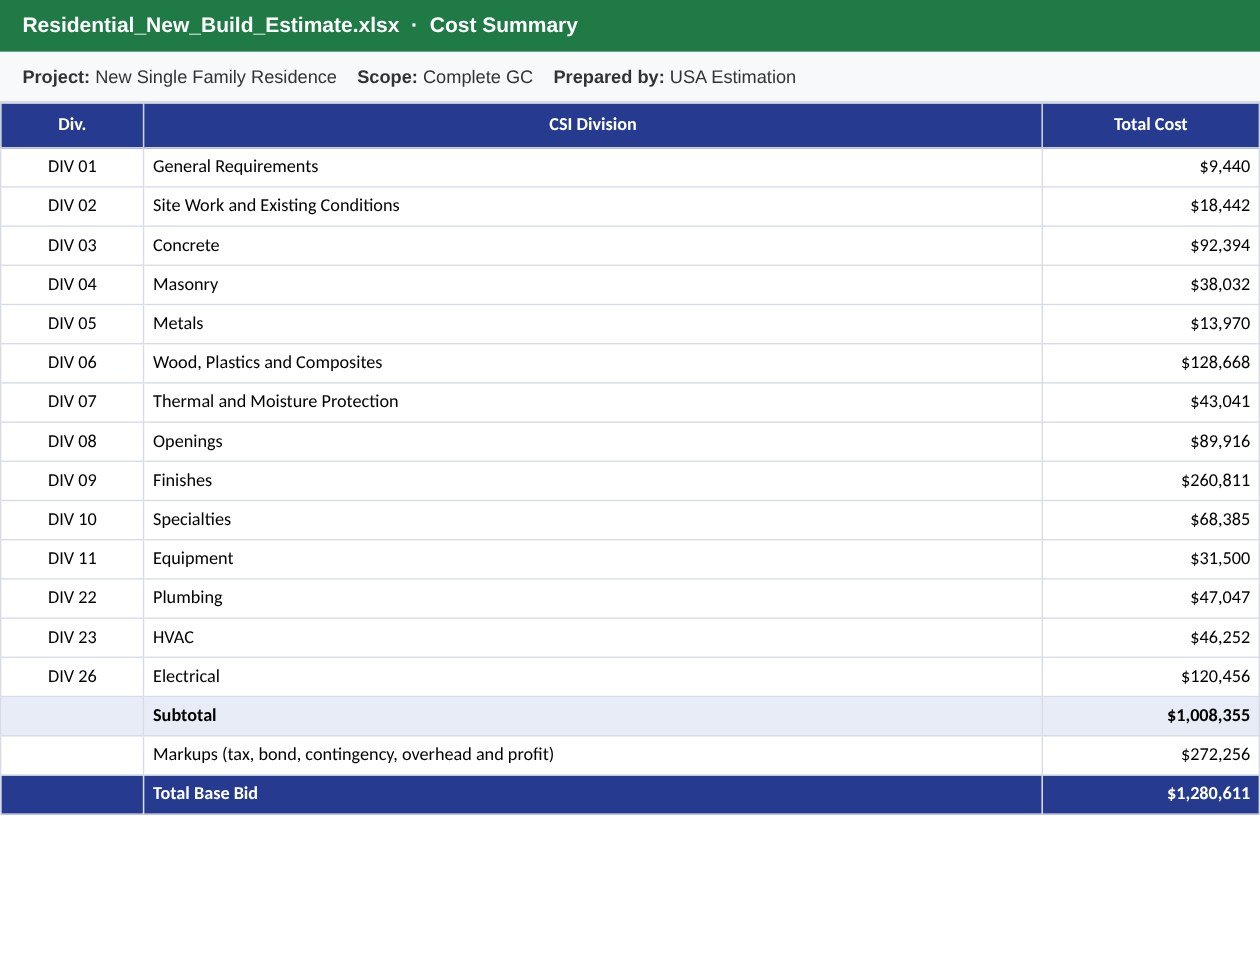Select the $9,440 cost cell
Viewport: 1260px width, 980px height.
pyautogui.click(x=1150, y=167)
